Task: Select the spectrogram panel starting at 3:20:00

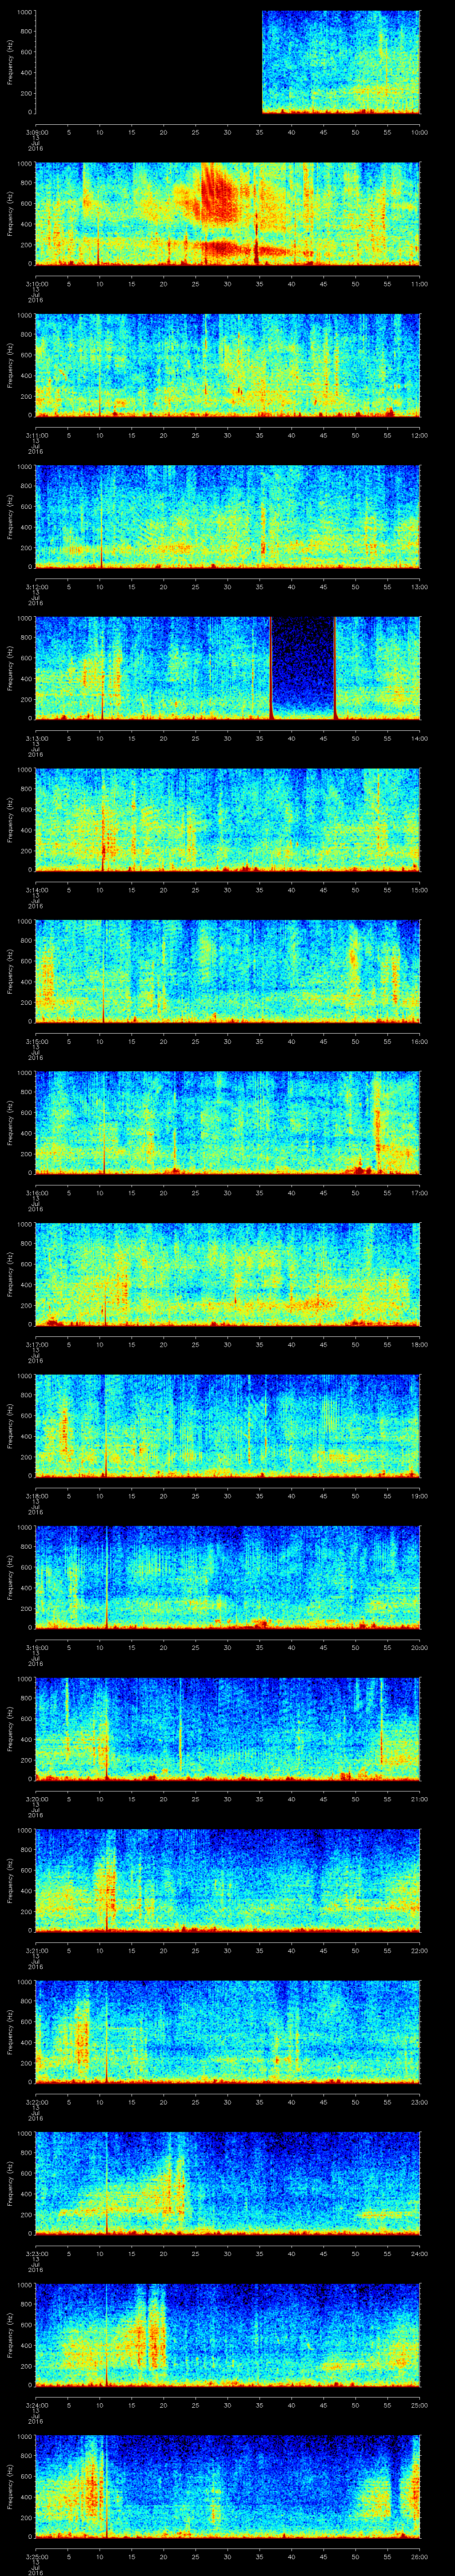Action: [x=228, y=1729]
